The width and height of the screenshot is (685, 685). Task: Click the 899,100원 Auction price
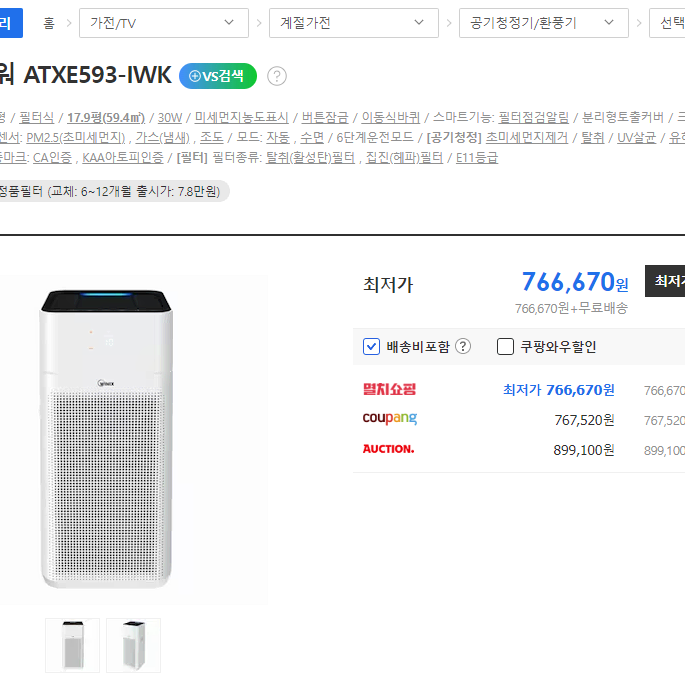point(584,450)
